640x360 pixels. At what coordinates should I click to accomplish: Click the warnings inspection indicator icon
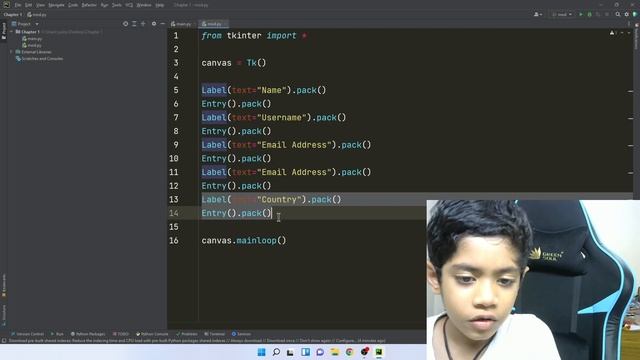612,33
